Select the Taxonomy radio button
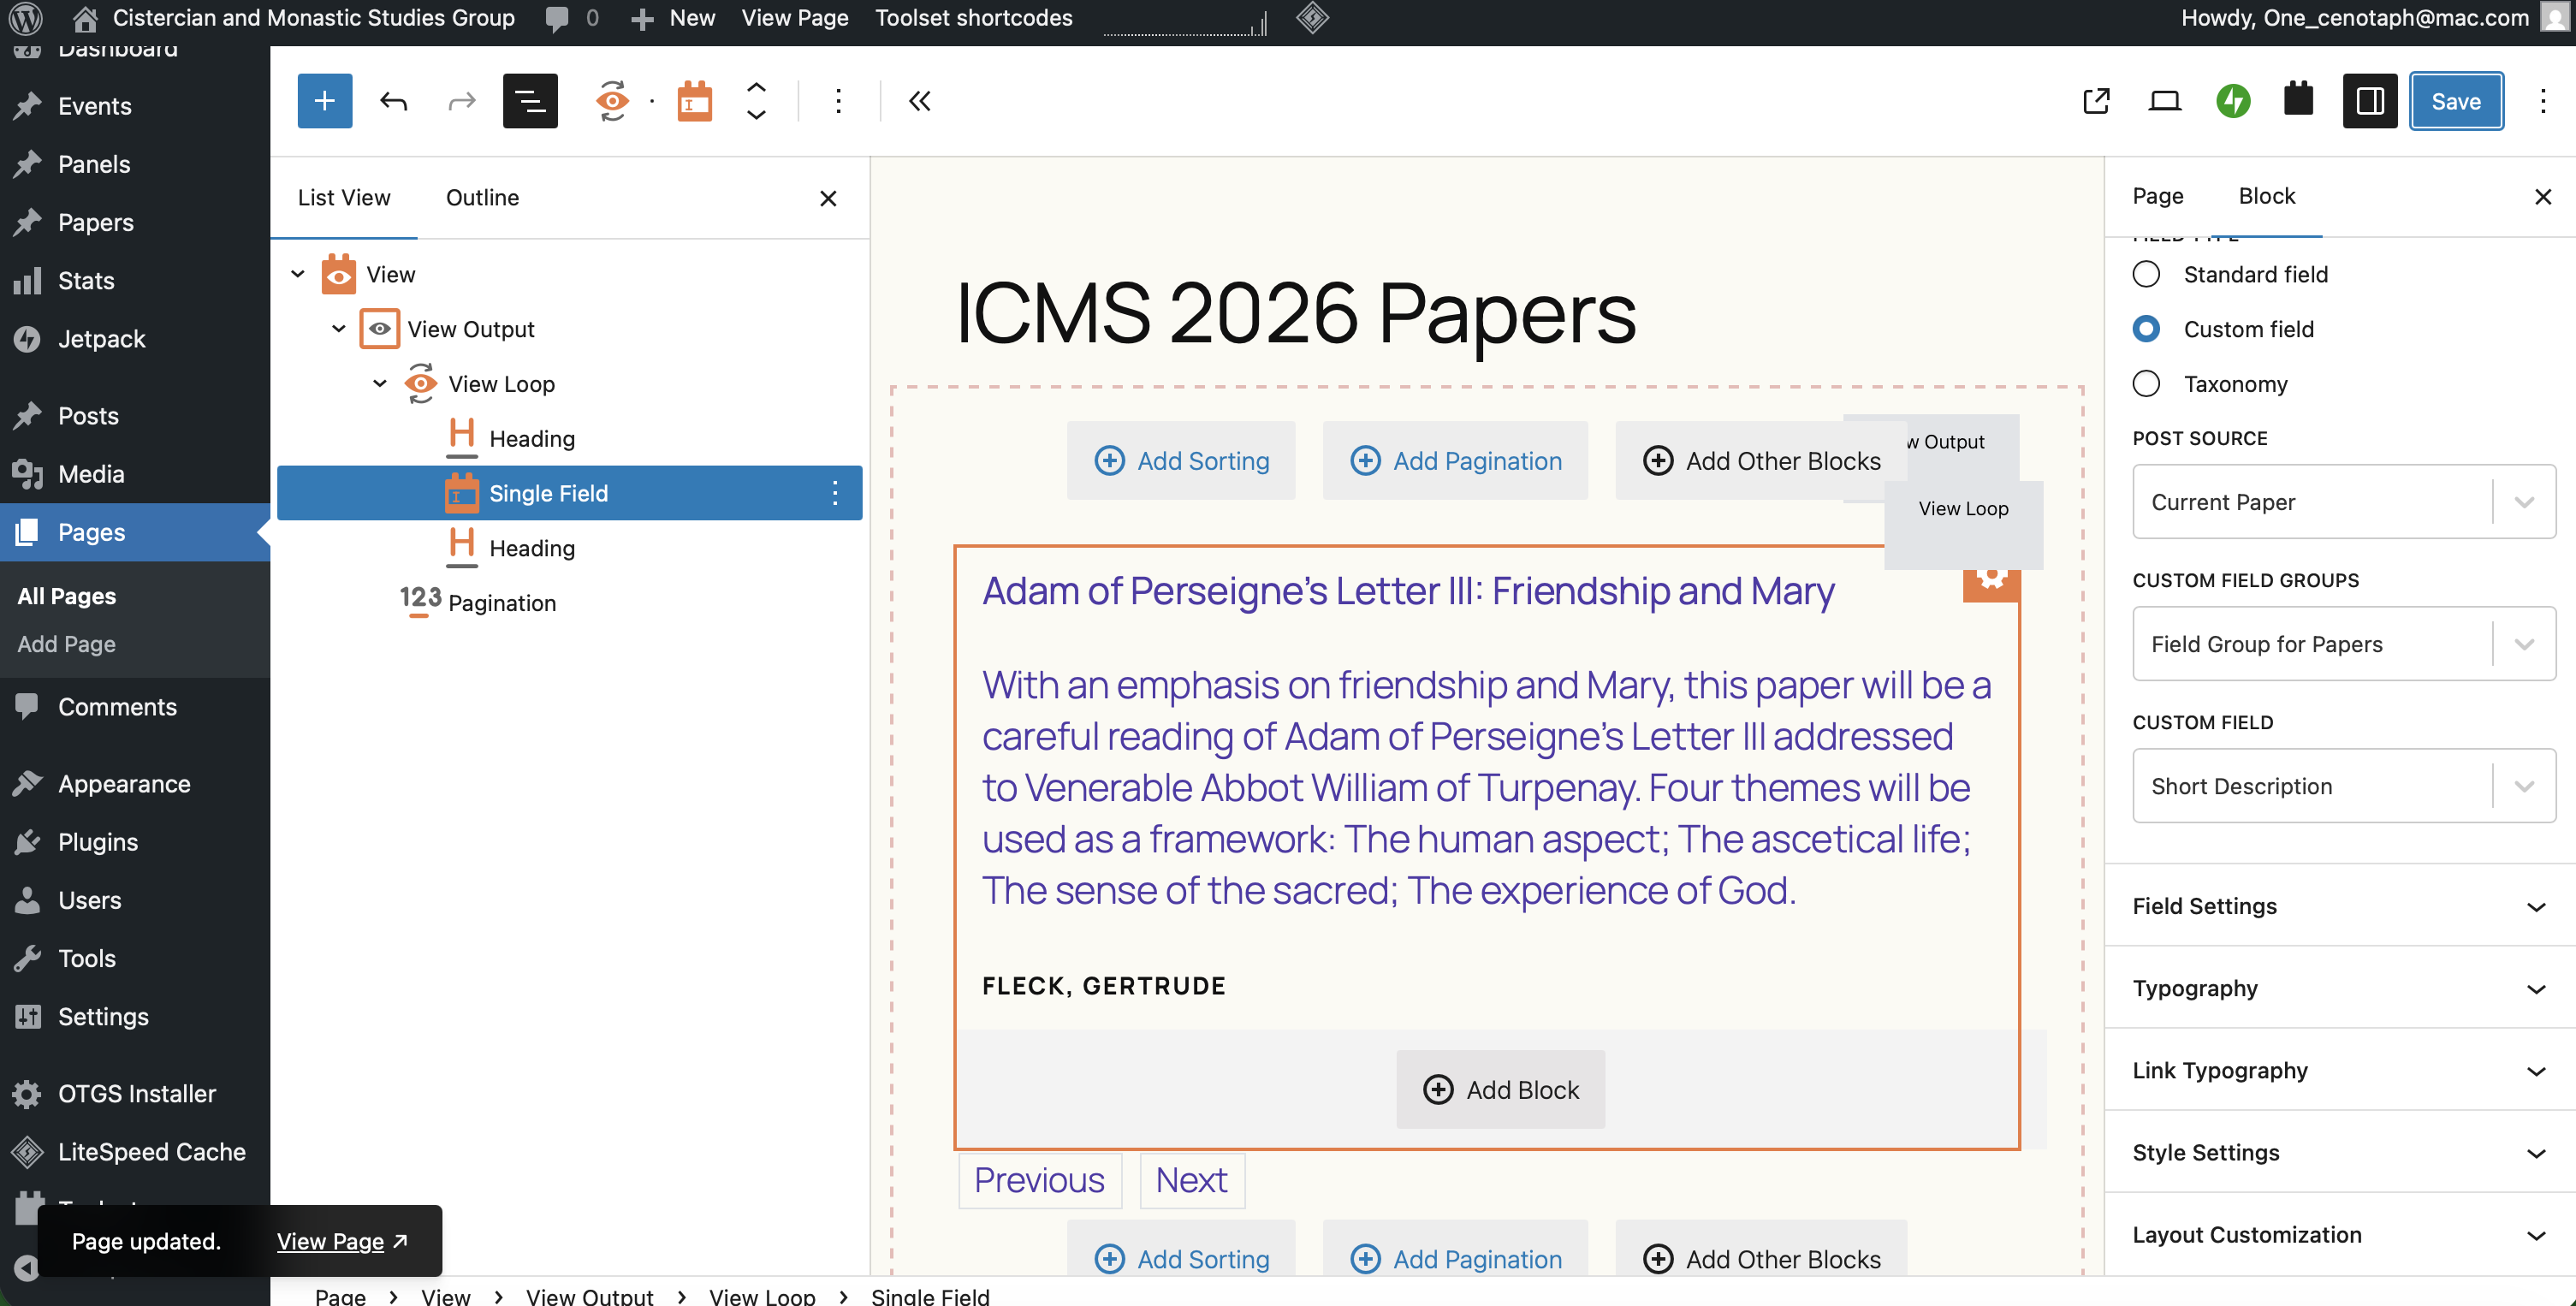 pos(2146,384)
